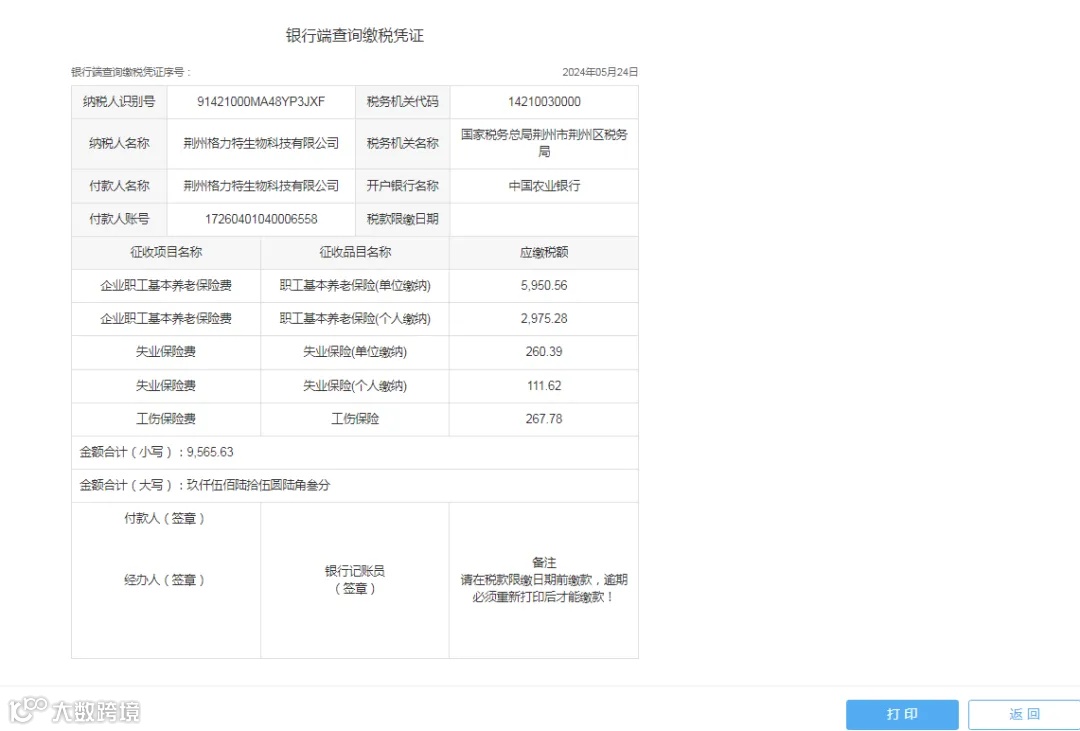Click the 征收项目名称 column header
1080x731 pixels.
click(x=166, y=252)
